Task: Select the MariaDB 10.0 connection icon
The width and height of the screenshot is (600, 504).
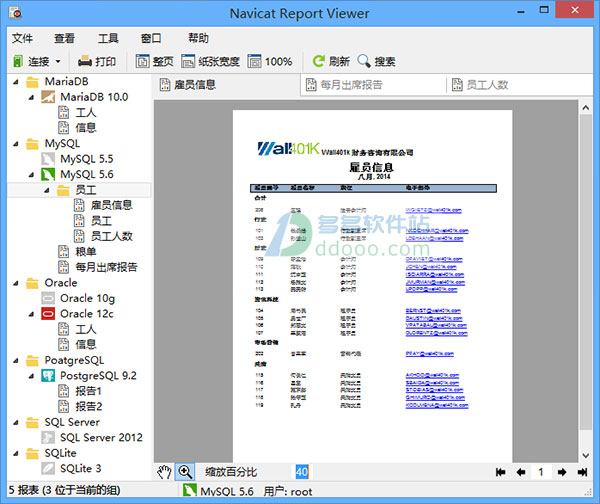Action: 48,97
